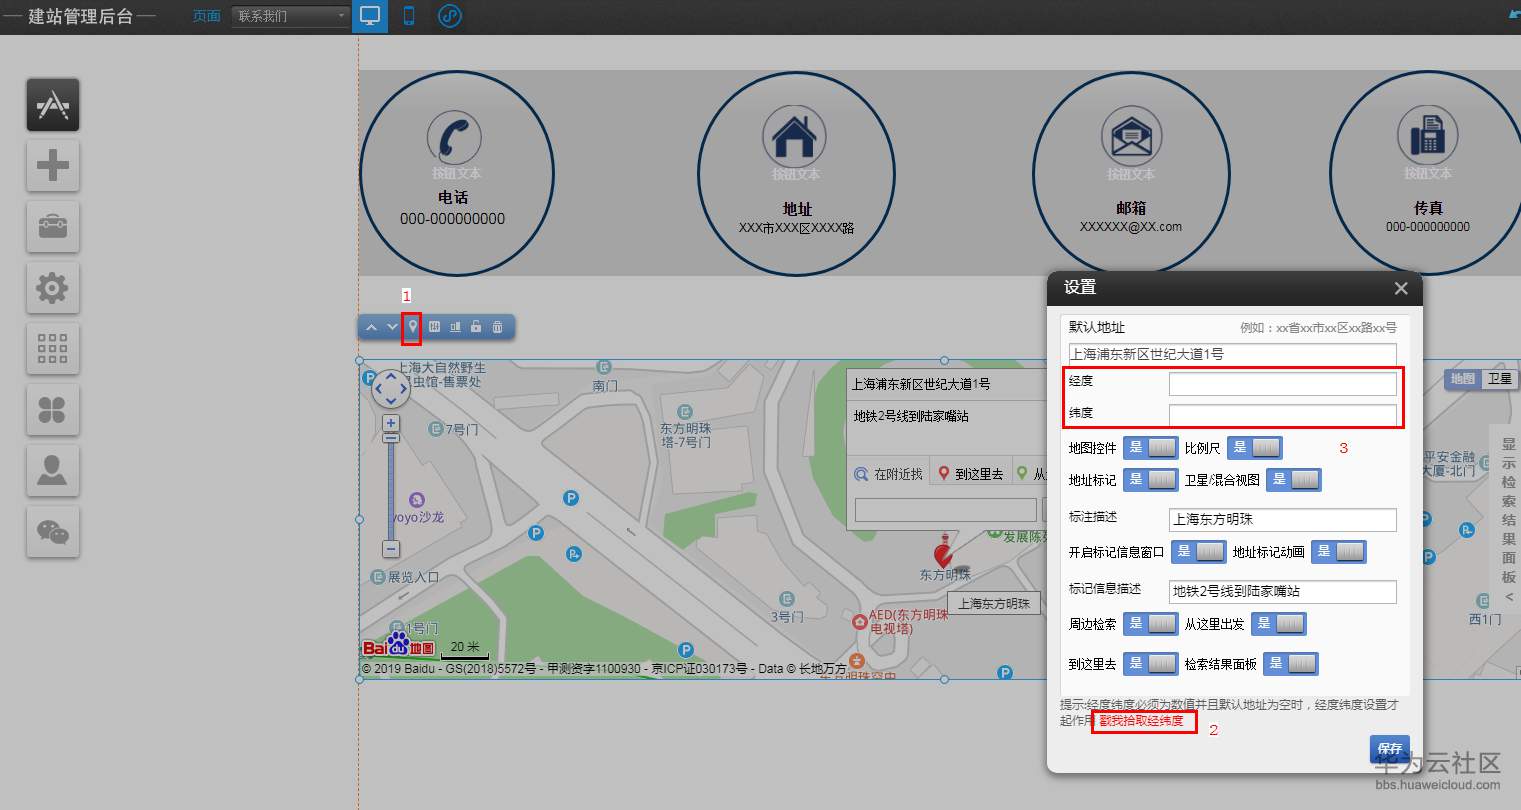
Task: Click the alignment bars toolbar icon
Action: pos(455,327)
